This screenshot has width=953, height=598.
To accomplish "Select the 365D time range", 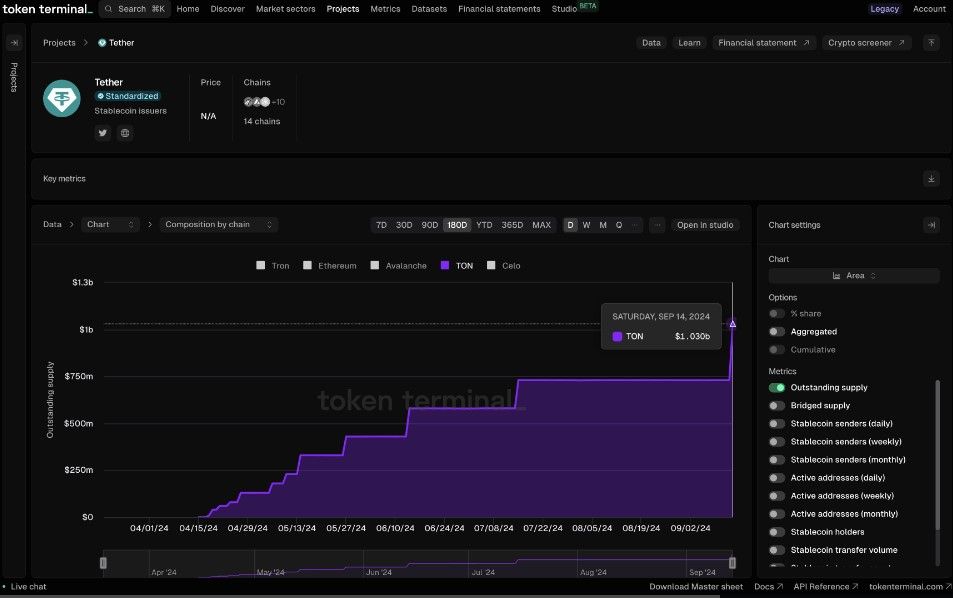I will coord(512,225).
